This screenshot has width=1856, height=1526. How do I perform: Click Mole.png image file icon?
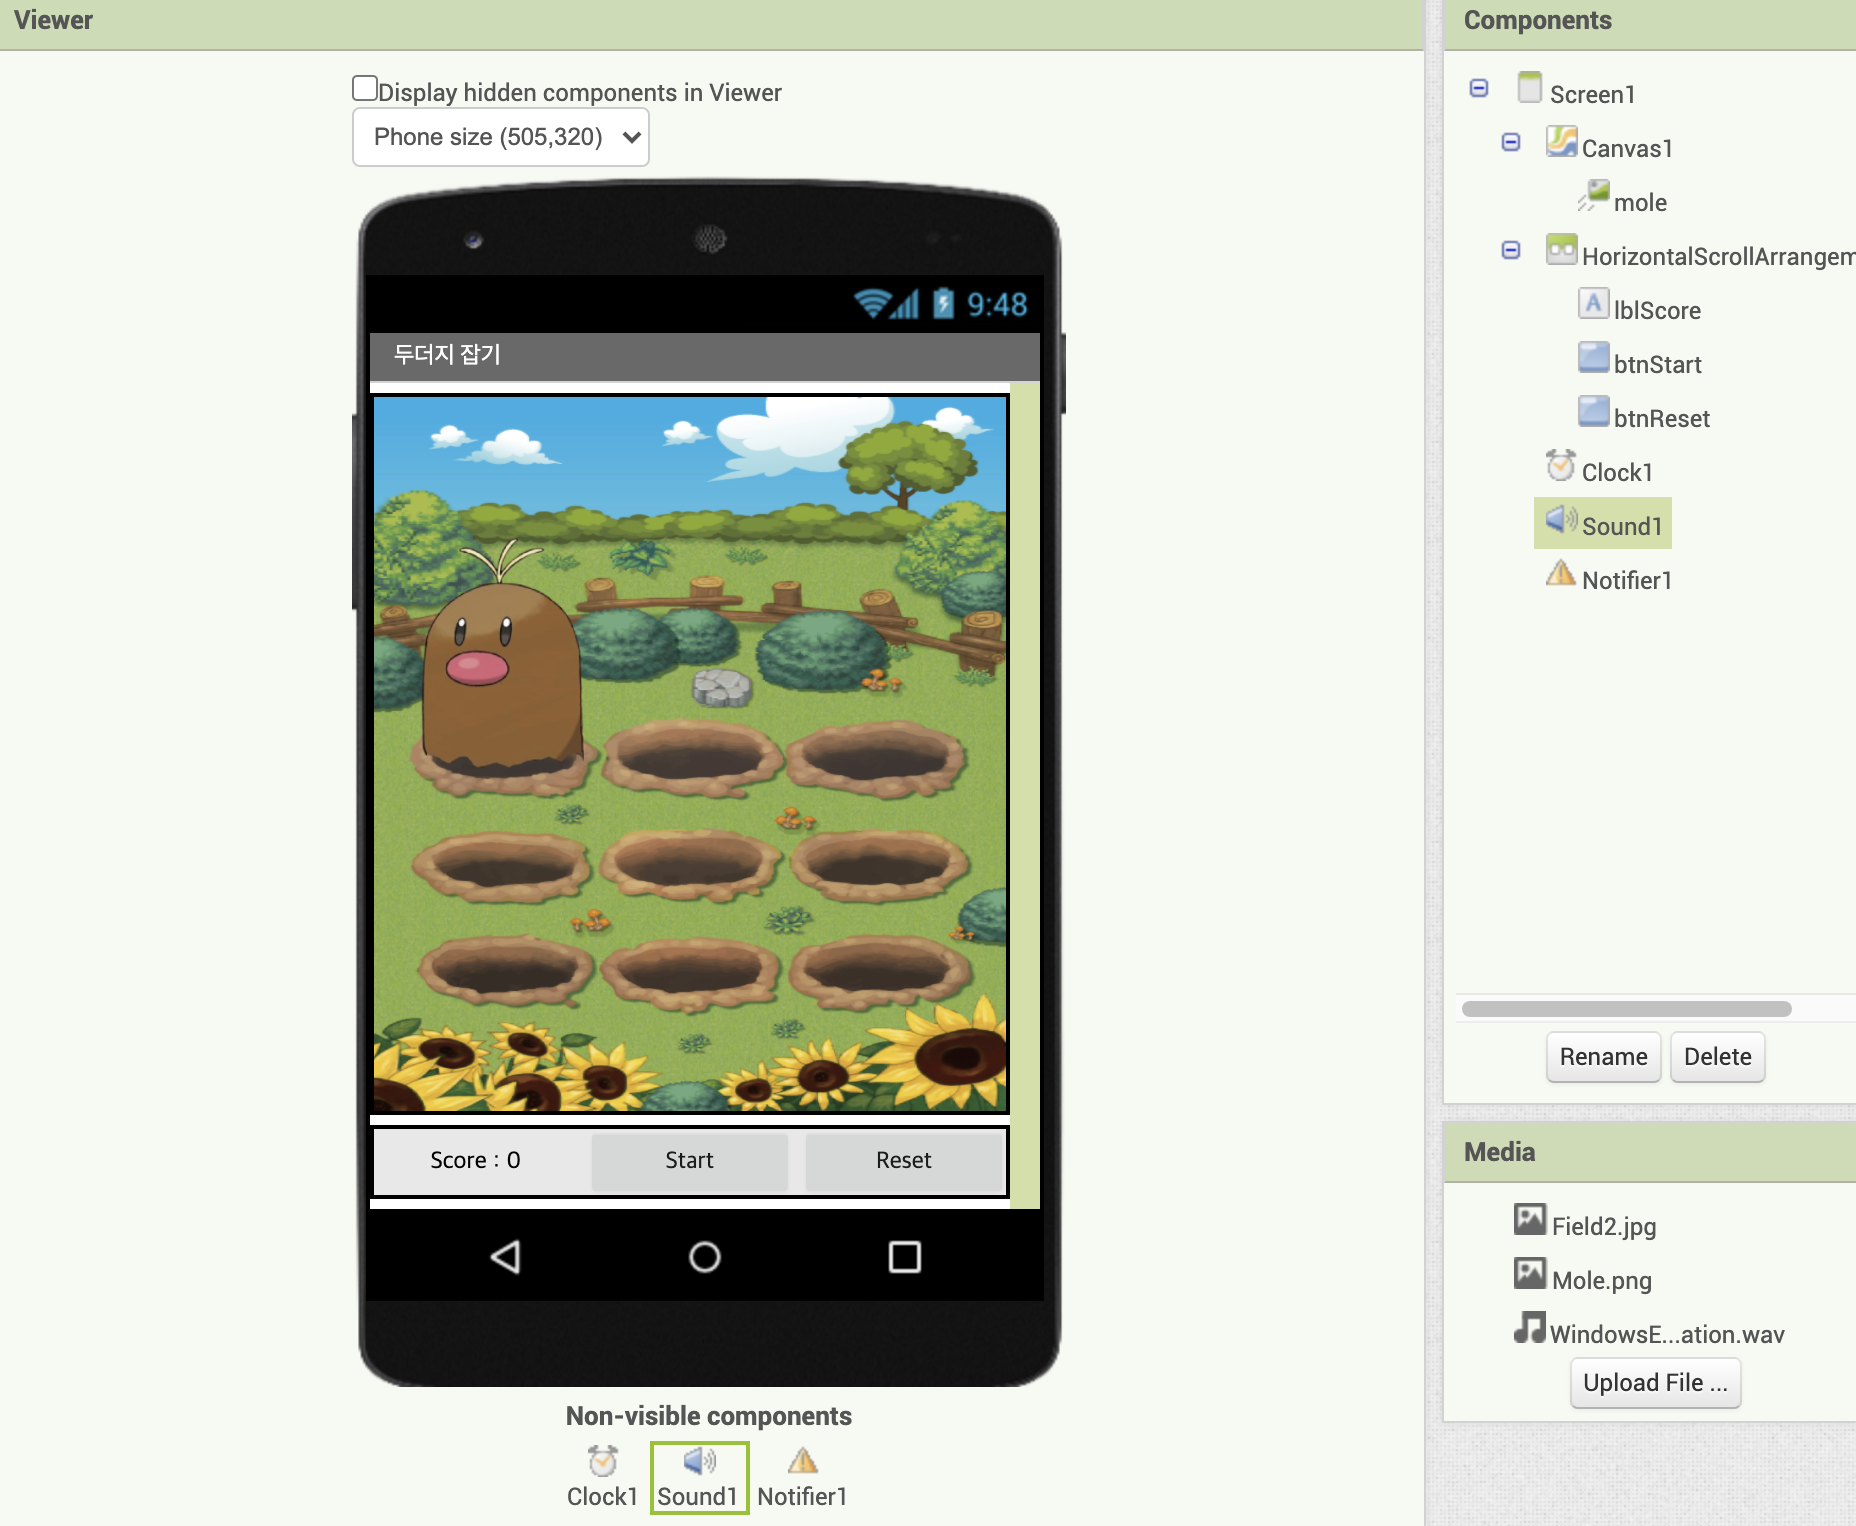1530,1273
